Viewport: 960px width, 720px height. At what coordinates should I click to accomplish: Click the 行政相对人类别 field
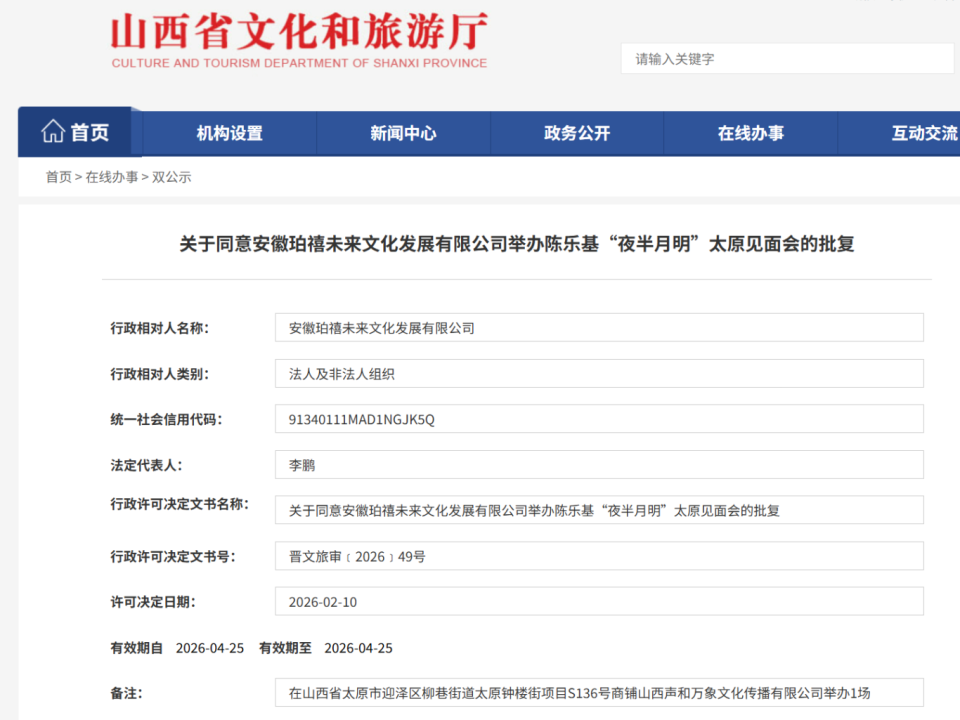click(x=600, y=373)
